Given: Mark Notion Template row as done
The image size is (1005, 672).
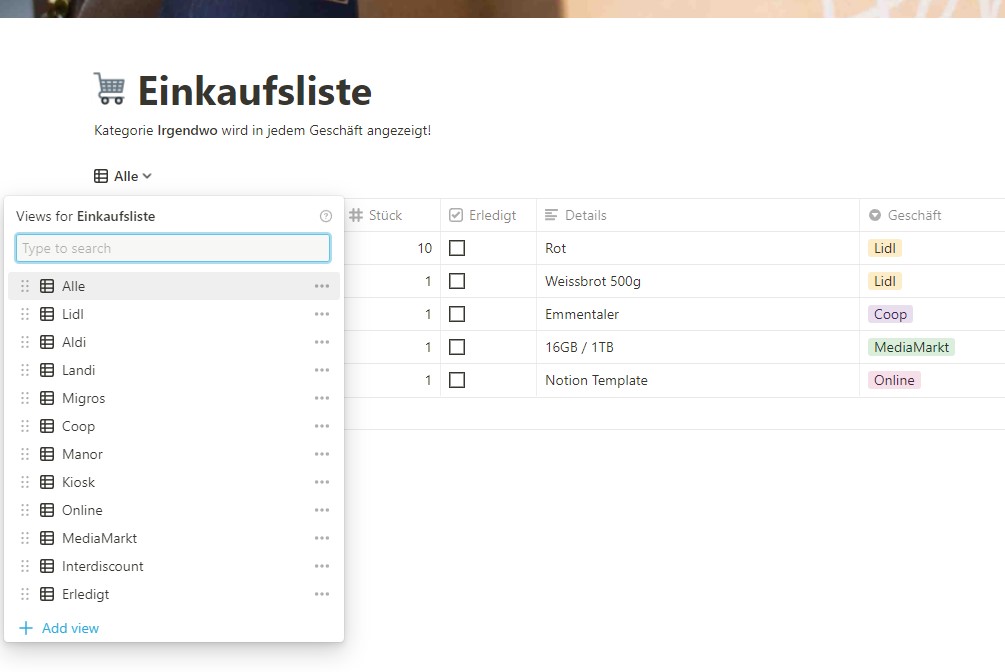Looking at the screenshot, I should point(457,380).
